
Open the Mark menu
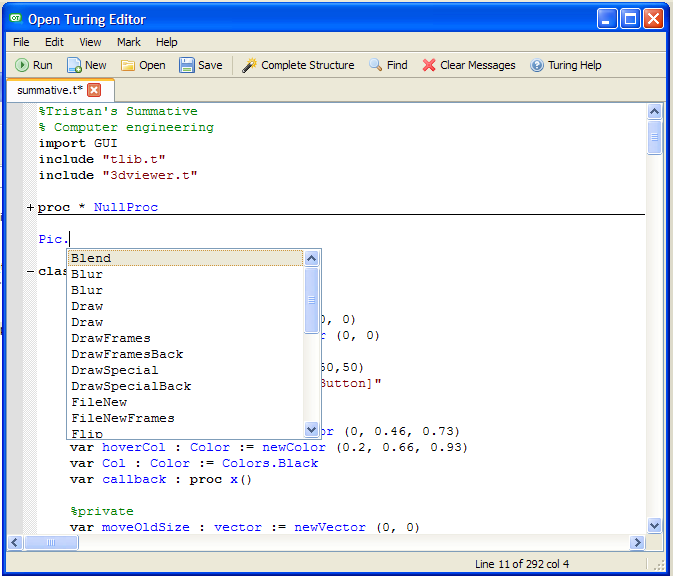click(129, 42)
